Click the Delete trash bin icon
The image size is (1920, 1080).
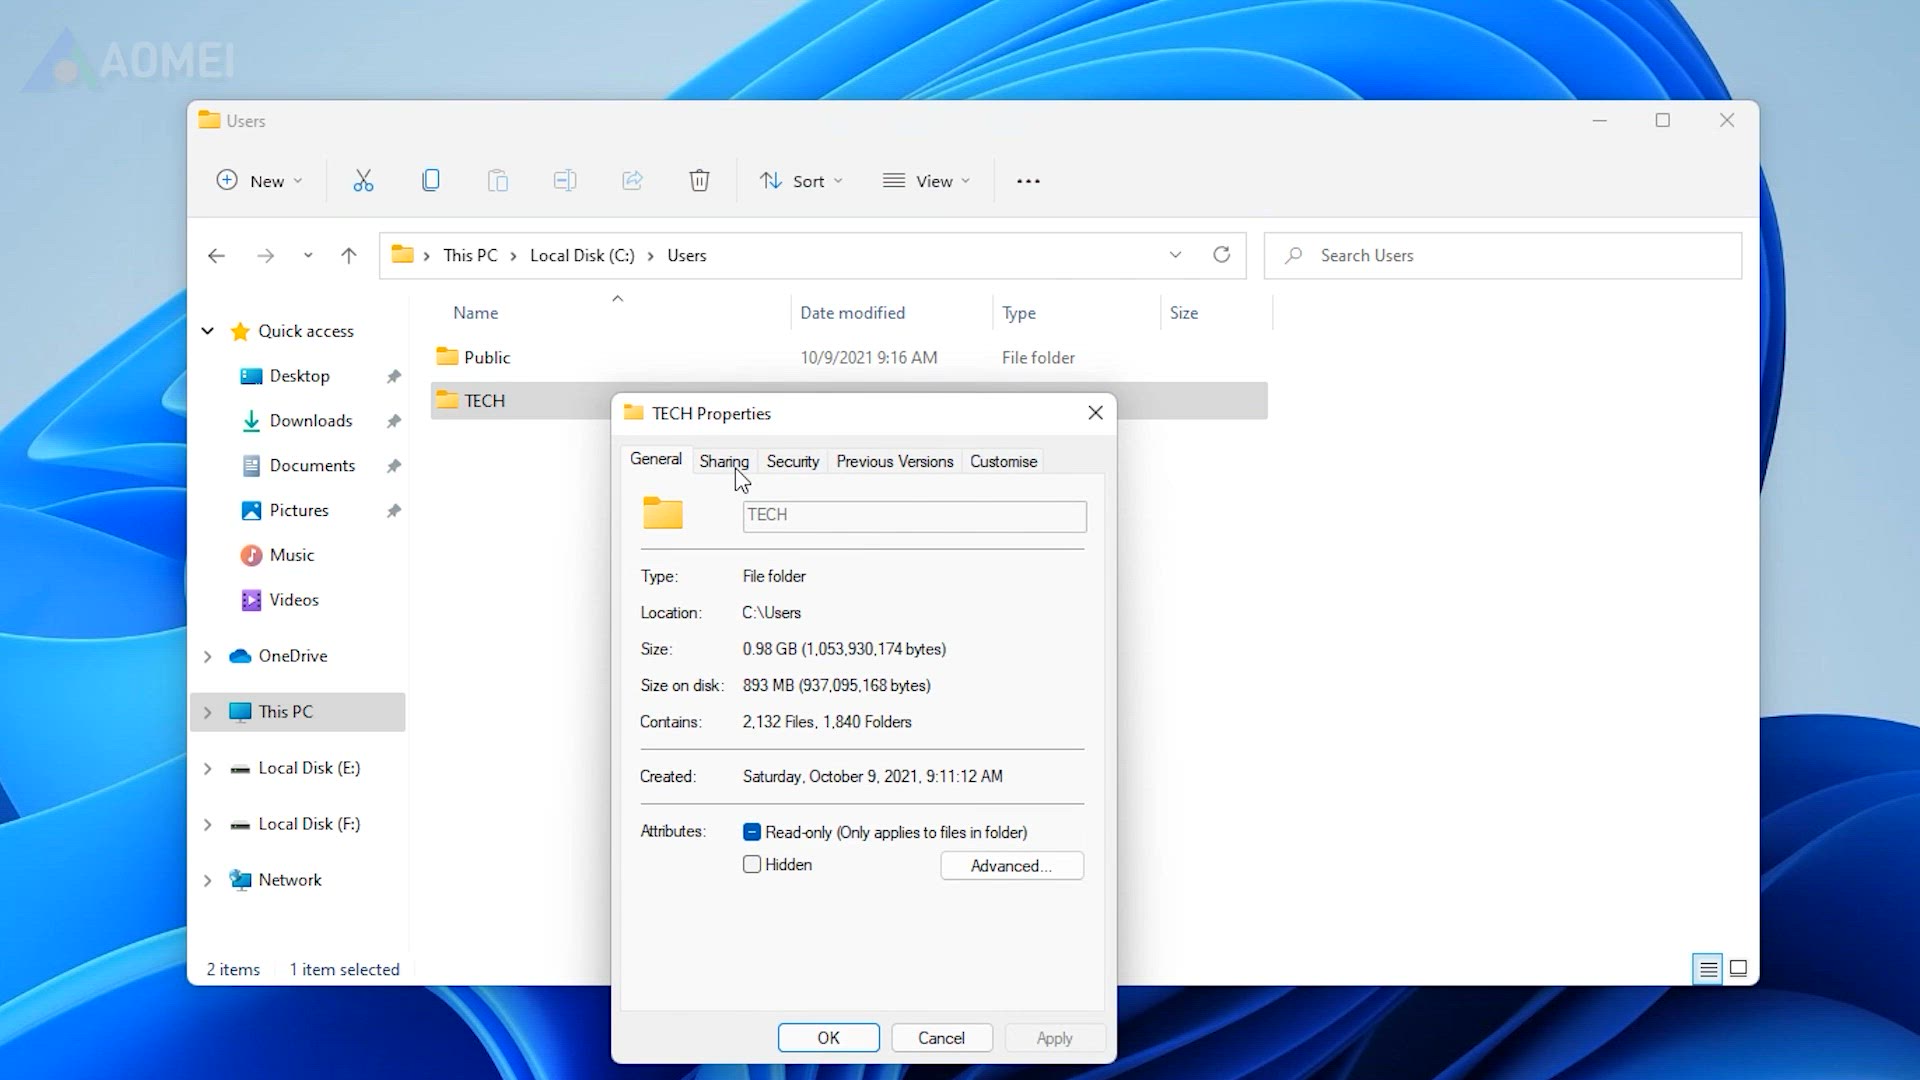point(699,181)
